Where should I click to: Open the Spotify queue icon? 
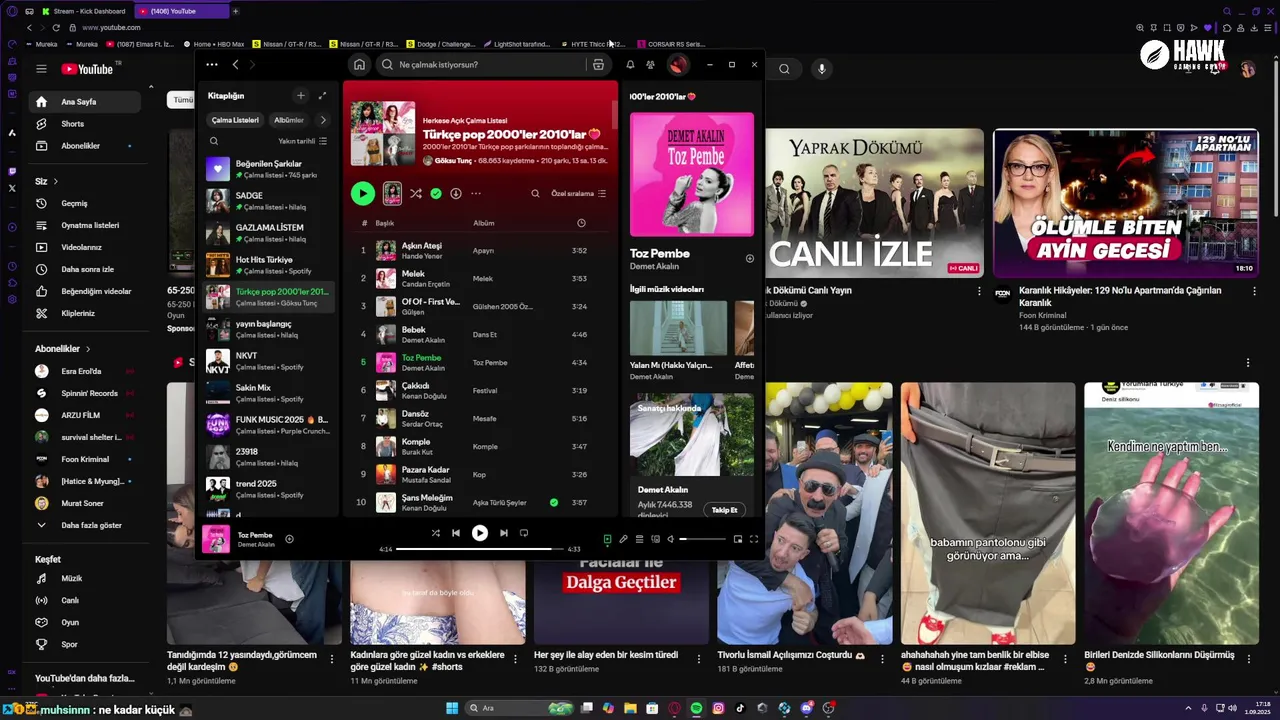click(x=639, y=539)
